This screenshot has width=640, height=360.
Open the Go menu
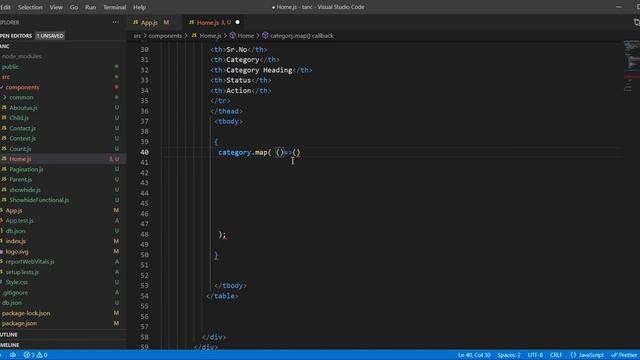pos(73,7)
